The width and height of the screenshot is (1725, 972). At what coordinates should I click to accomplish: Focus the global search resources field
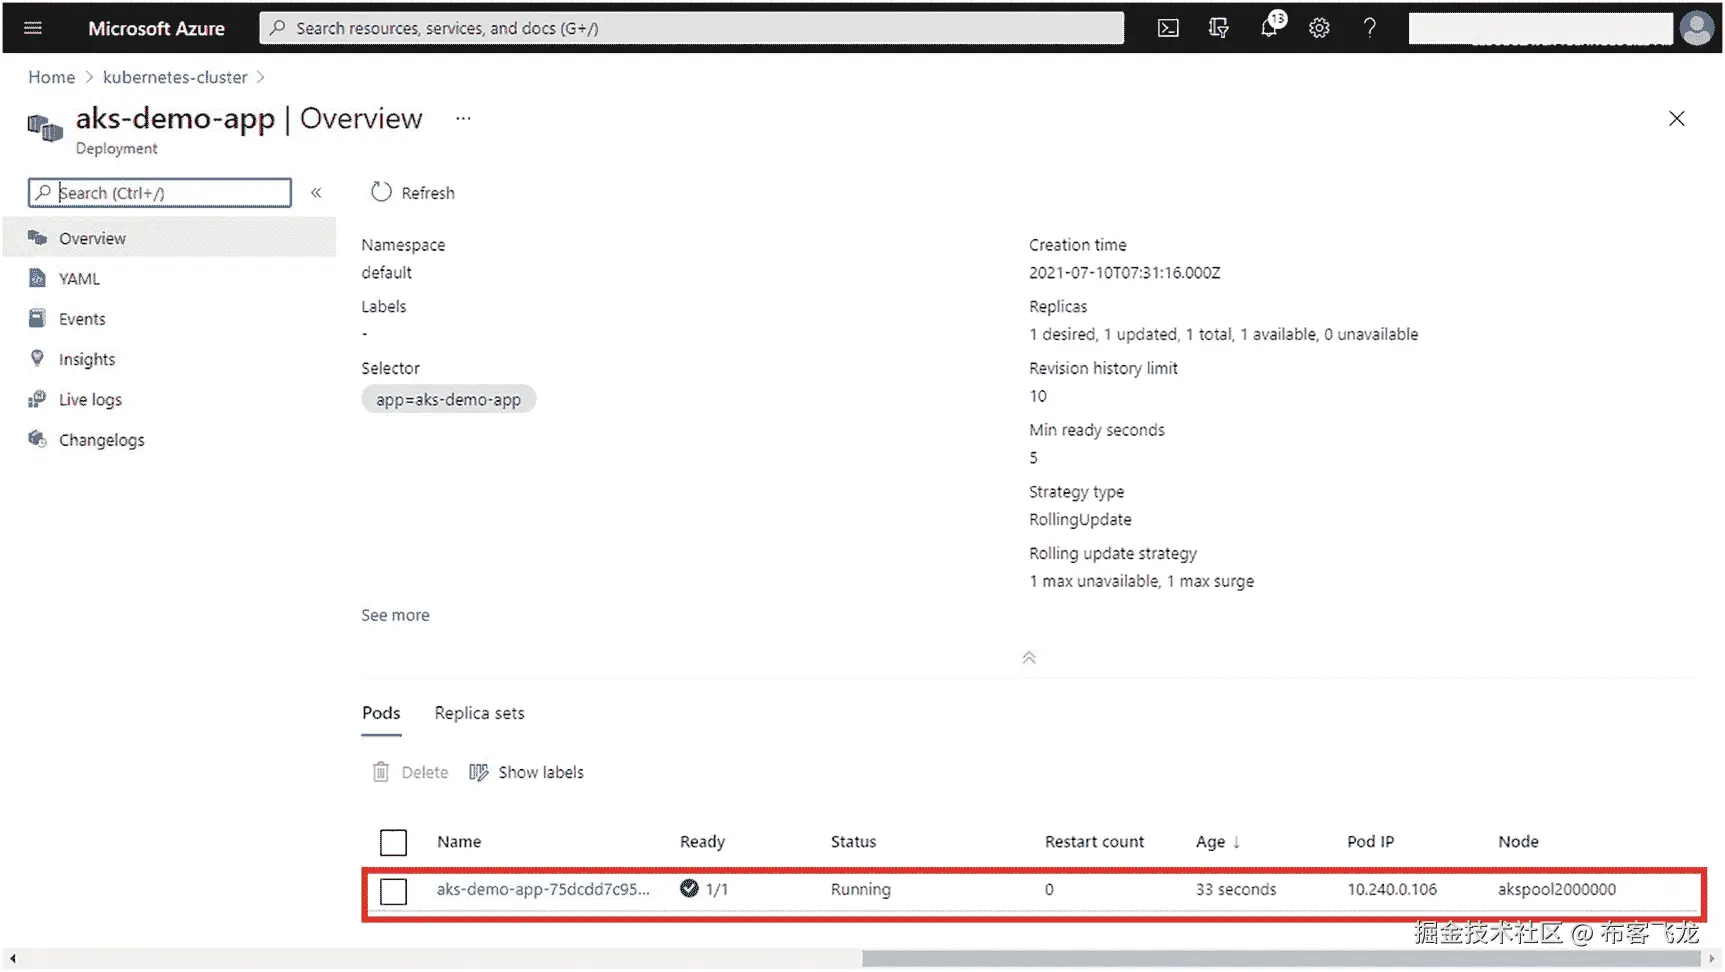691,28
